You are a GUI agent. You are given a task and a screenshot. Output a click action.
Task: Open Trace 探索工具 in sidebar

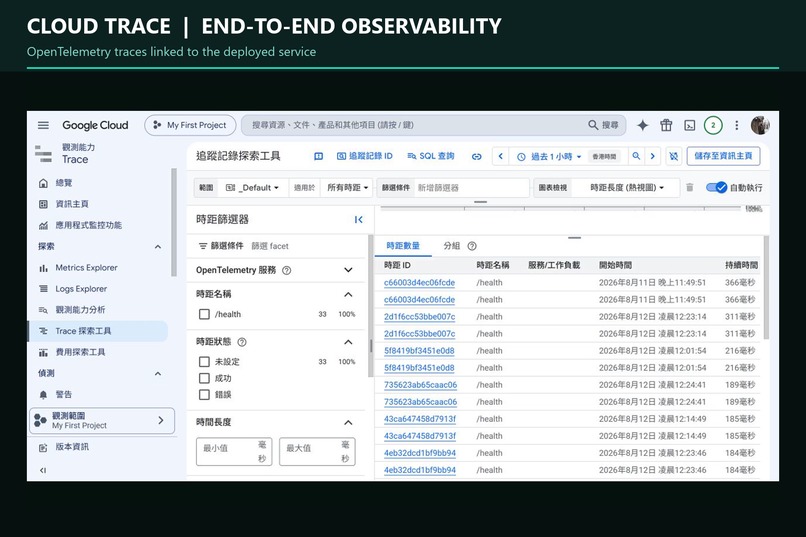98,331
